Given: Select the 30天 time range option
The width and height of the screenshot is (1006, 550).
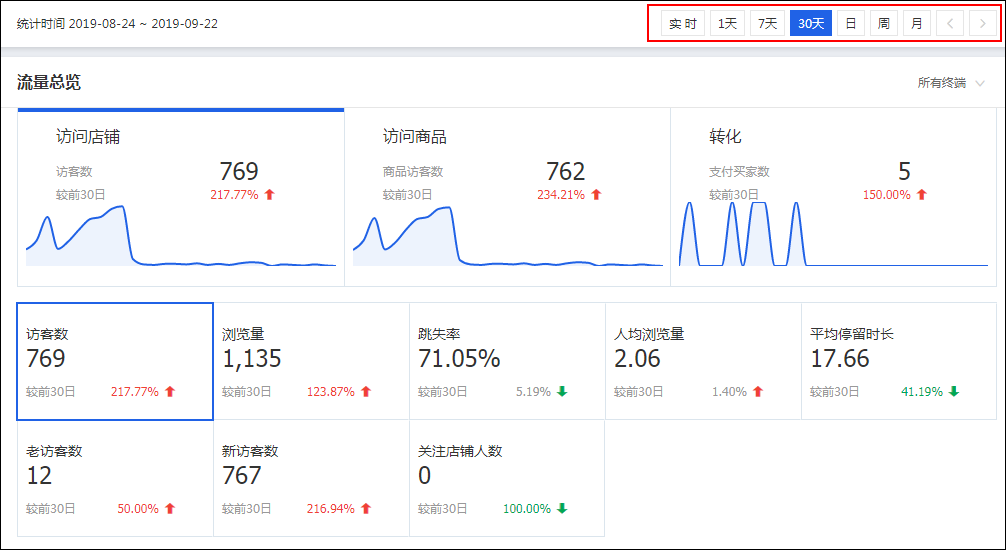Looking at the screenshot, I should tap(811, 23).
